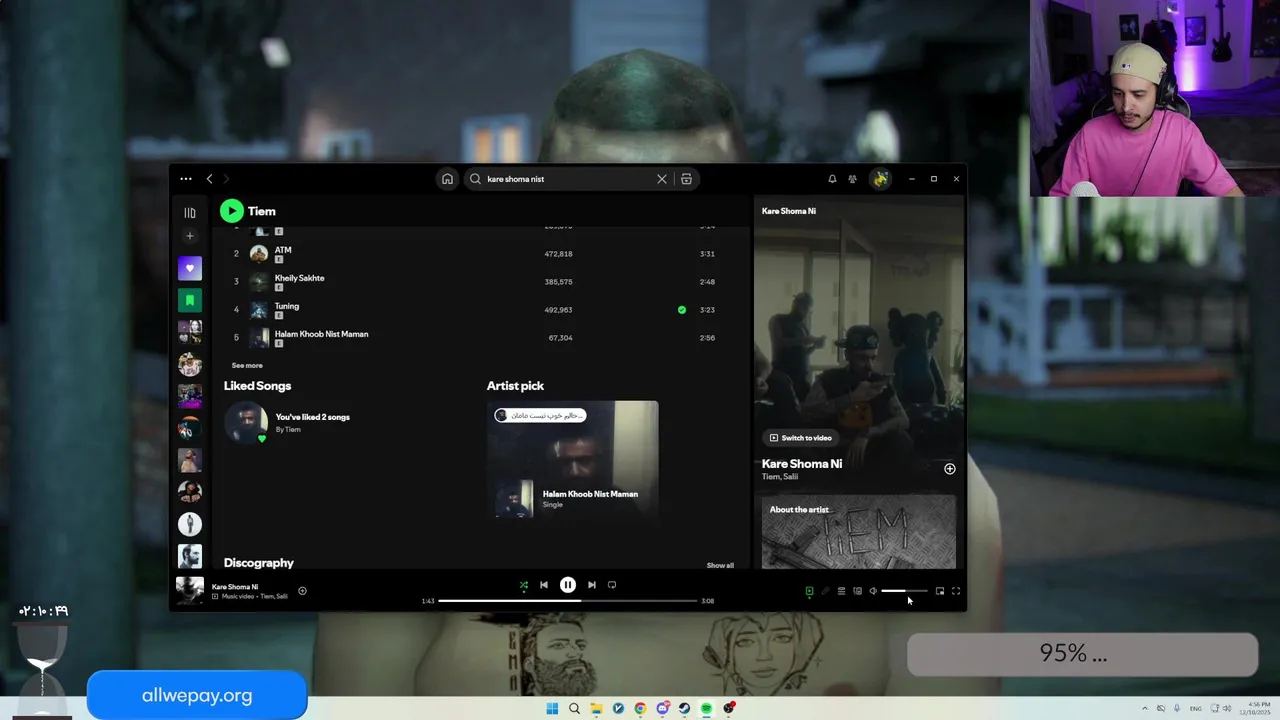Open Steam from taskbar
Screen dimensions: 1280x720
tap(684, 708)
